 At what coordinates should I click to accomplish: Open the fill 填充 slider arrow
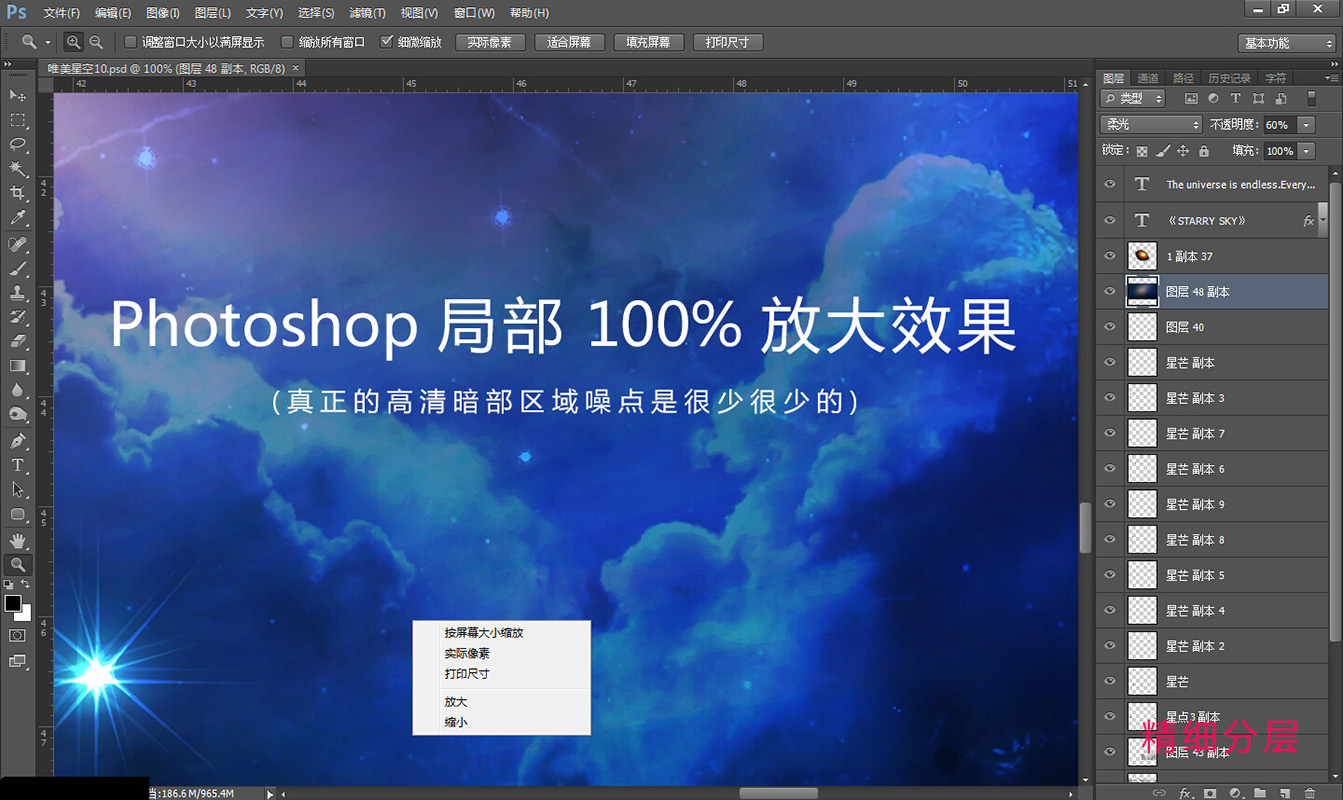(1307, 151)
